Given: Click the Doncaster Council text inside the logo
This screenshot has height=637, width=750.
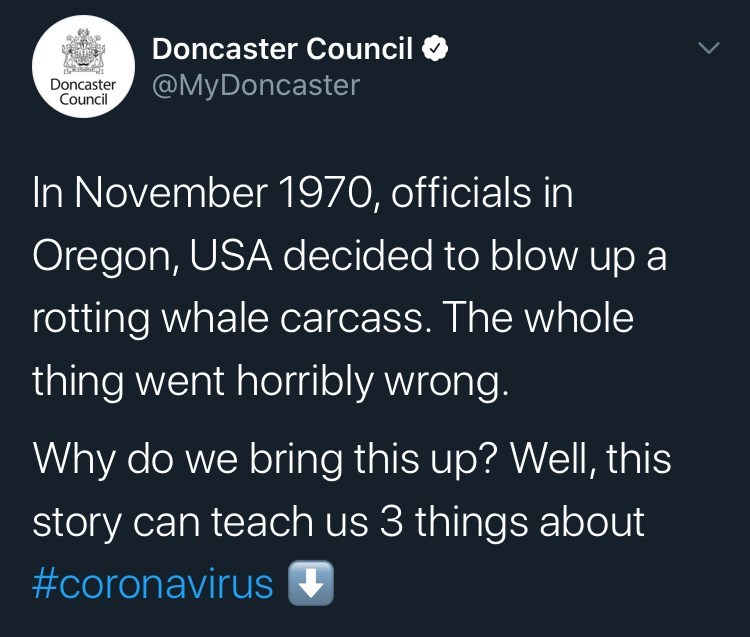Looking at the screenshot, I should click(82, 92).
